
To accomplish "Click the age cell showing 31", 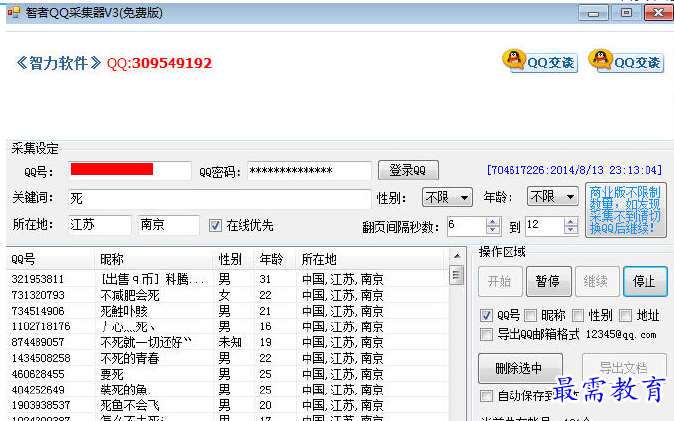I will [265, 280].
